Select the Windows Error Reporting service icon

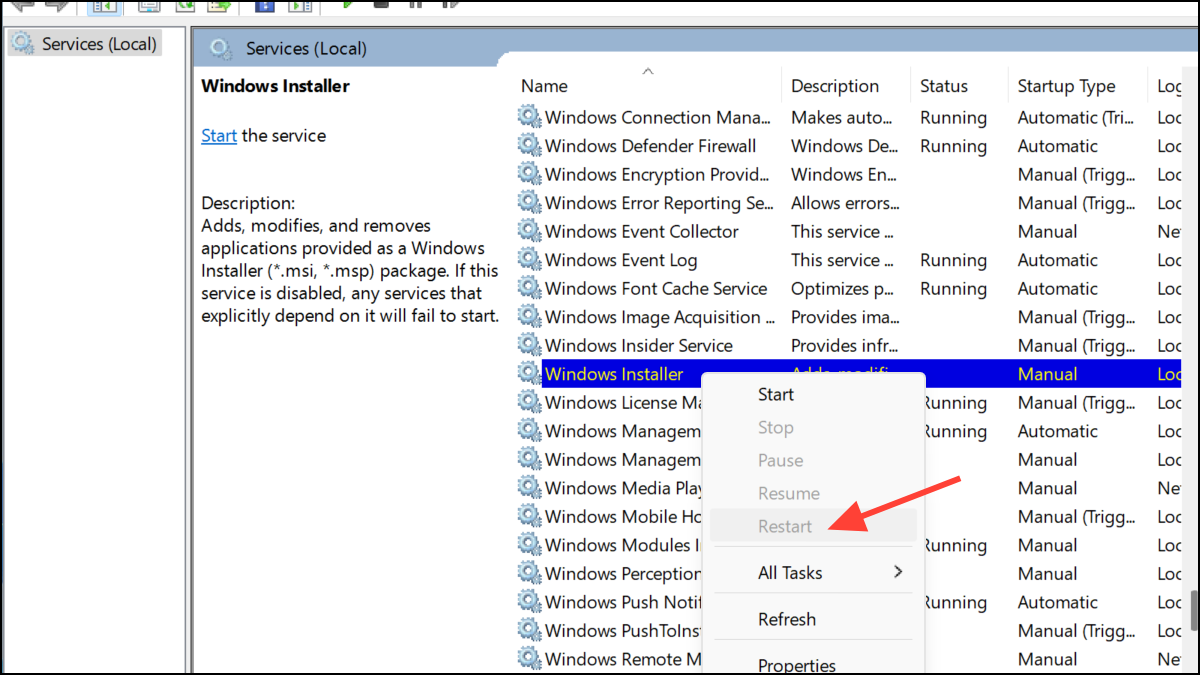point(528,203)
